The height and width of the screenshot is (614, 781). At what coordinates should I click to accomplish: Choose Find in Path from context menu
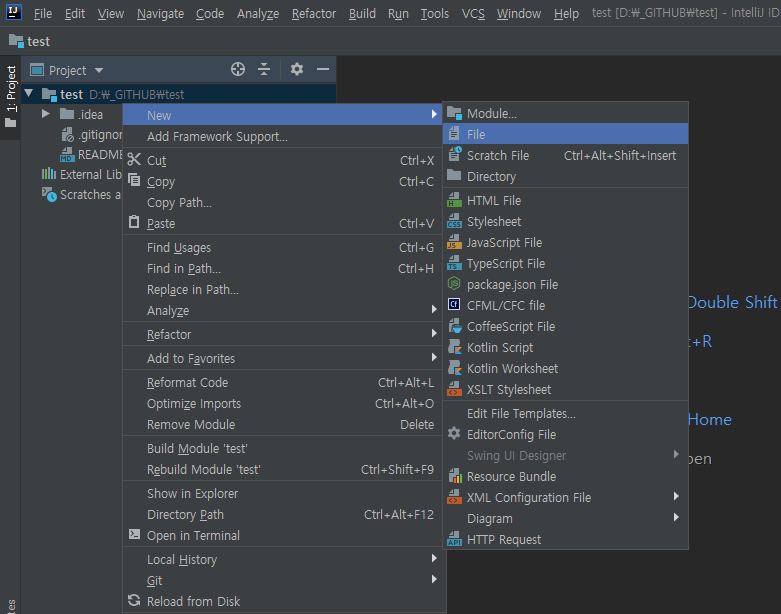282,269
